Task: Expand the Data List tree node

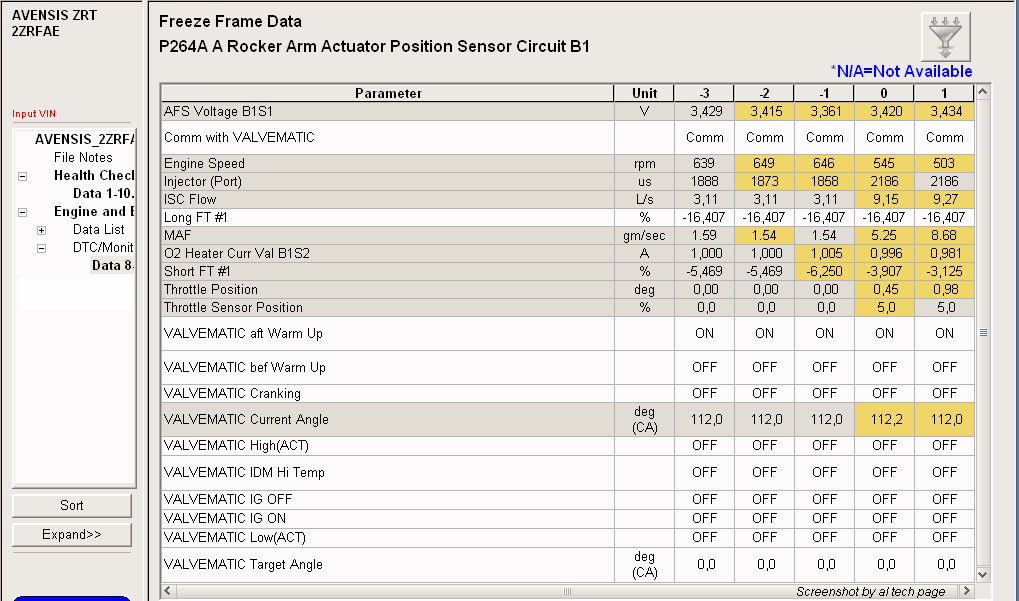Action: pos(41,230)
